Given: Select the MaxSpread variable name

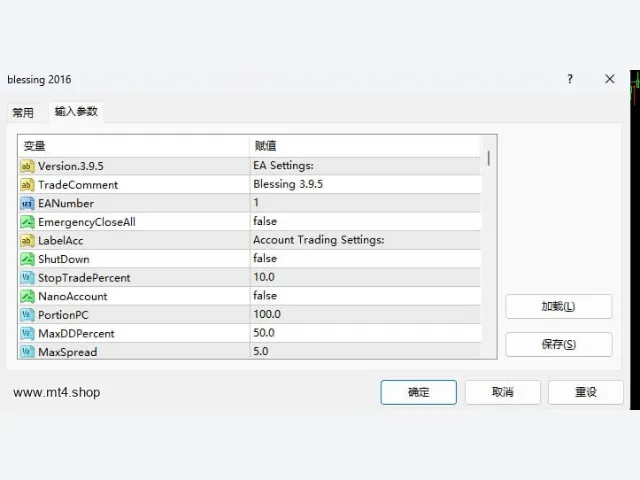Looking at the screenshot, I should pyautogui.click(x=67, y=352).
